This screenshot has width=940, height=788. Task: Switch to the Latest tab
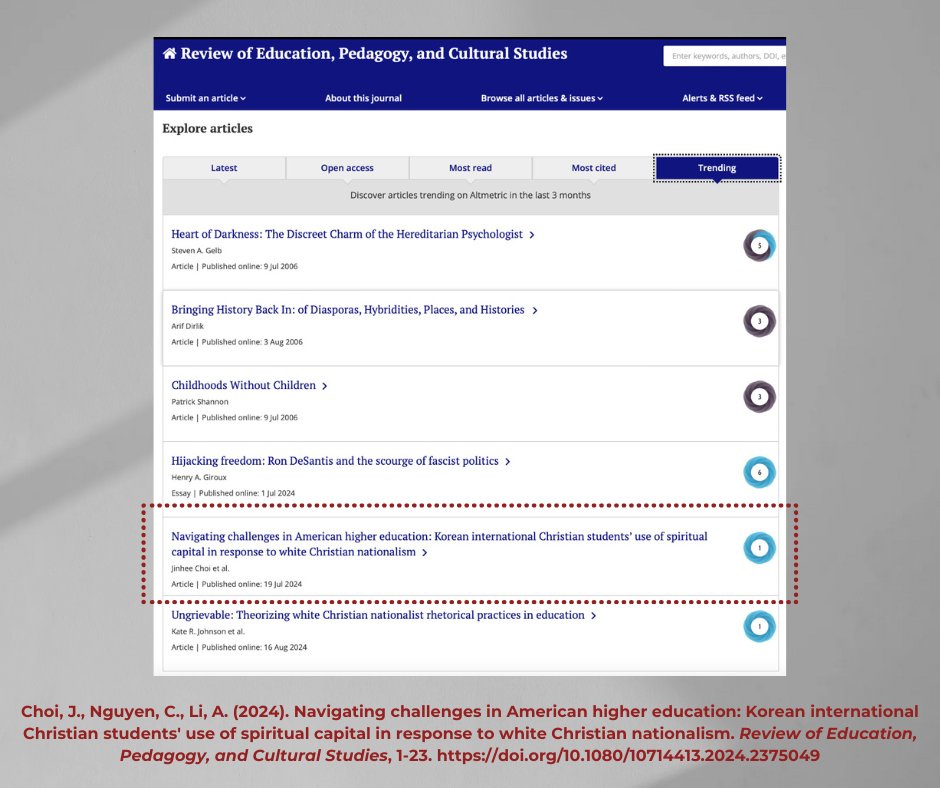(x=224, y=168)
